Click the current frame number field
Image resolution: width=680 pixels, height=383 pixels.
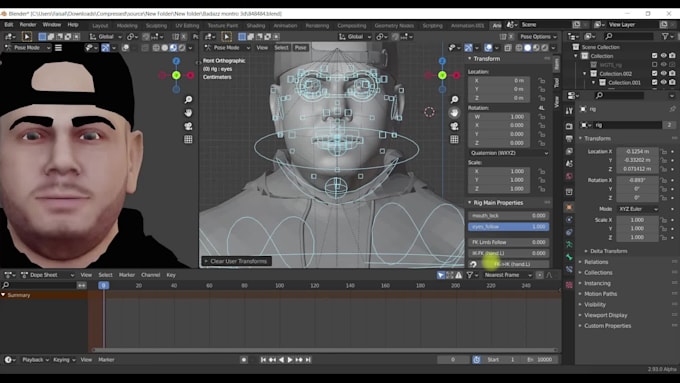tap(453, 360)
